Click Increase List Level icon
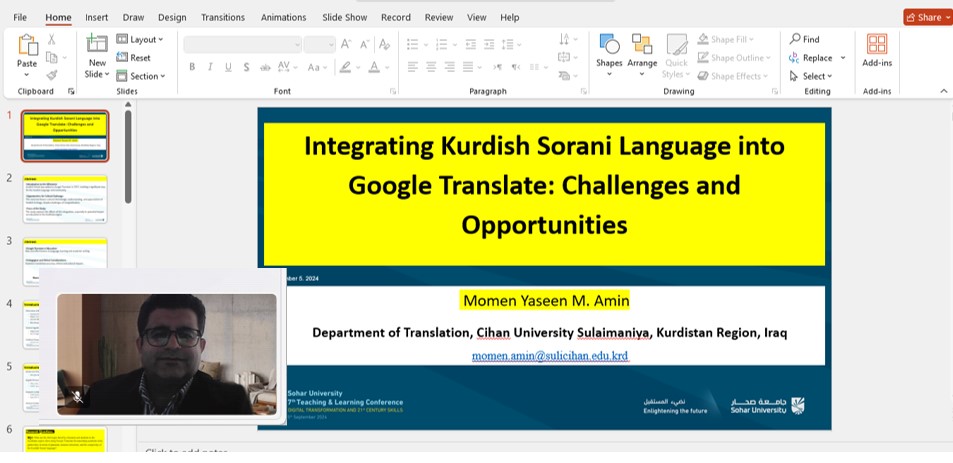This screenshot has width=953, height=463. pyautogui.click(x=489, y=44)
